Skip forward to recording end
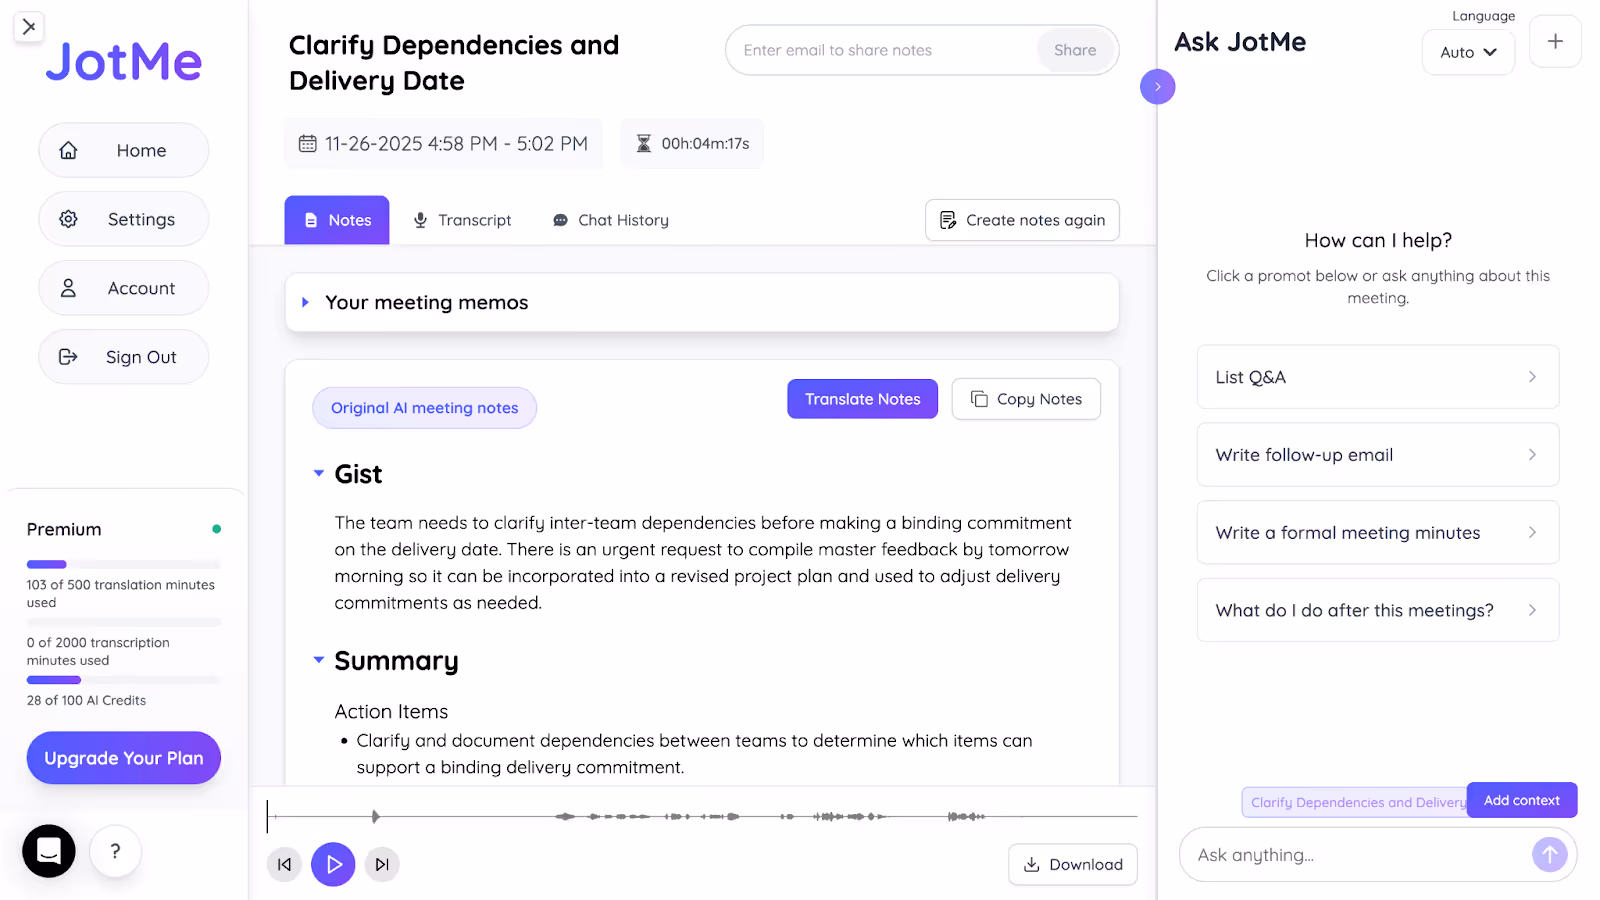Image resolution: width=1600 pixels, height=900 pixels. (x=382, y=864)
